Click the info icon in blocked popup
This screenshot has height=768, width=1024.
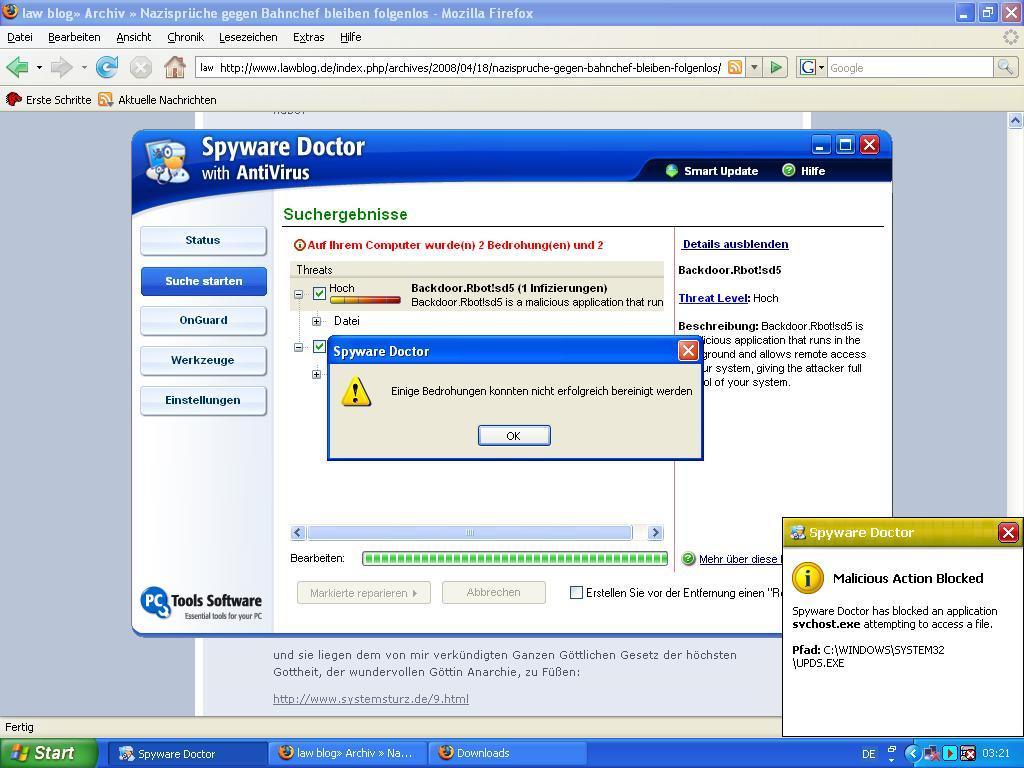point(808,578)
